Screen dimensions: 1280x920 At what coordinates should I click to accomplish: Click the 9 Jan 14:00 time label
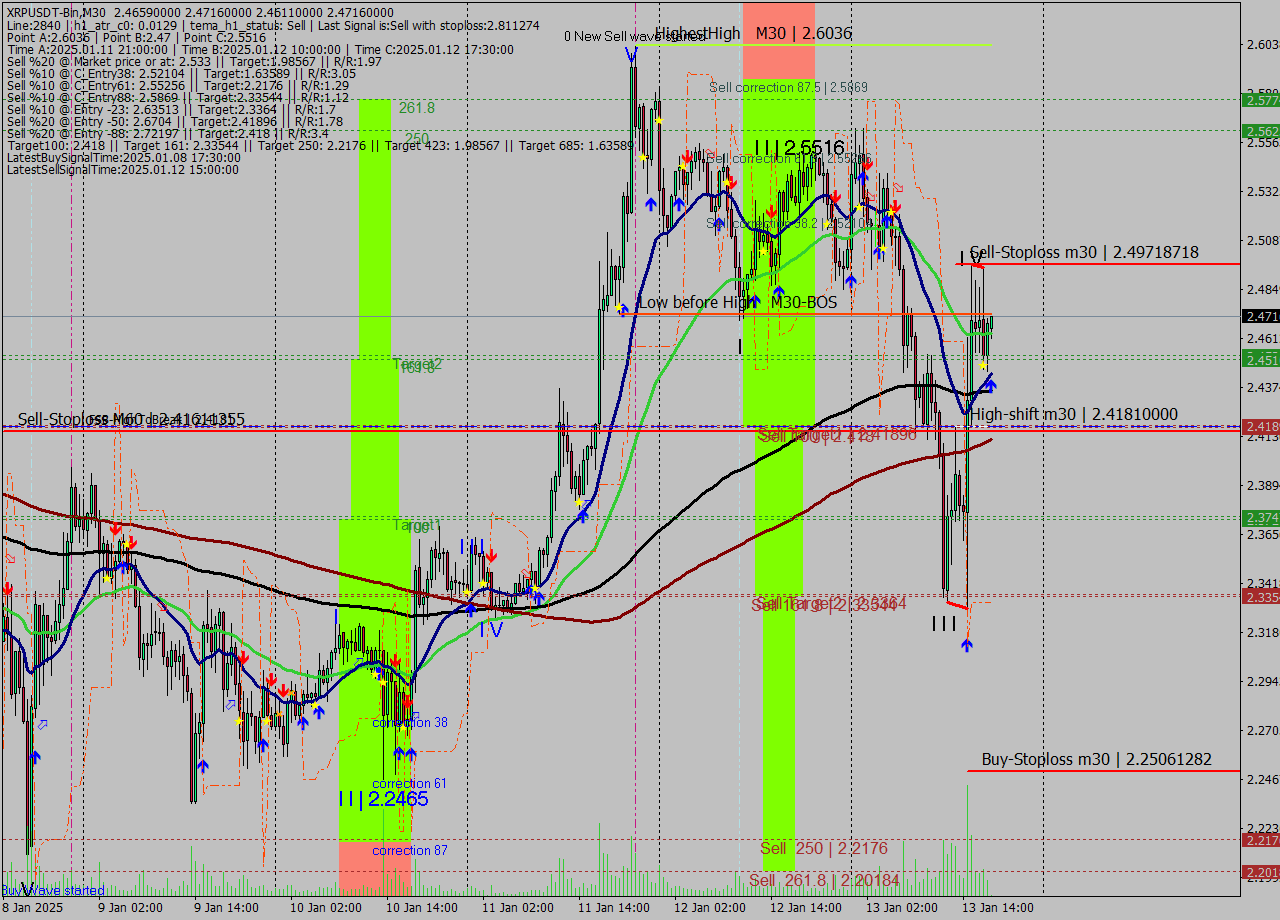[x=225, y=908]
